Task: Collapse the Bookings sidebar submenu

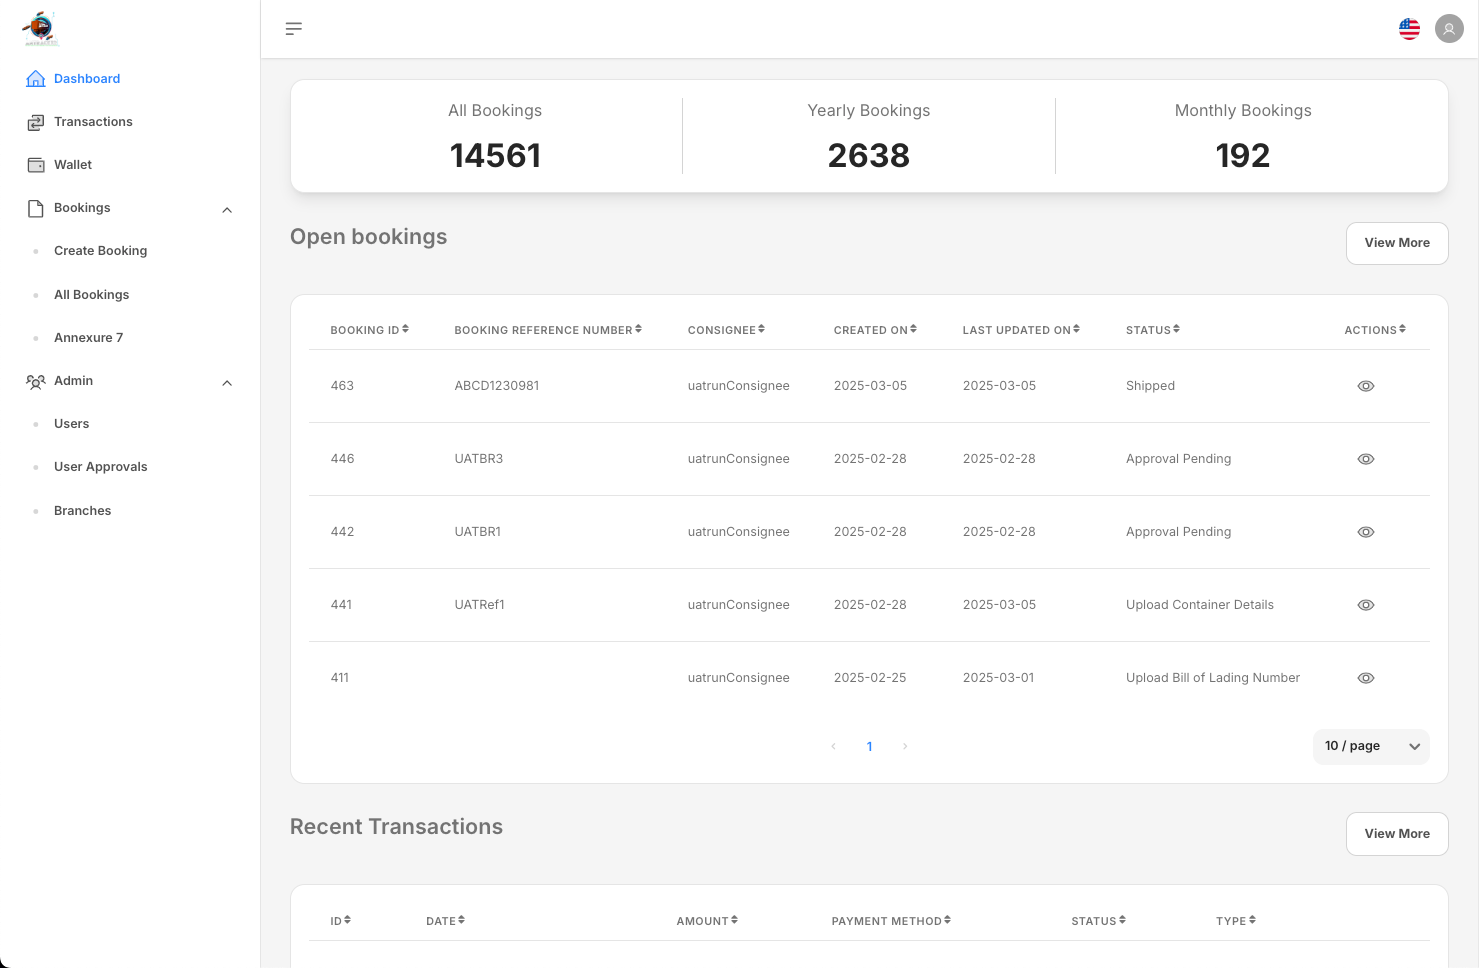Action: [227, 209]
